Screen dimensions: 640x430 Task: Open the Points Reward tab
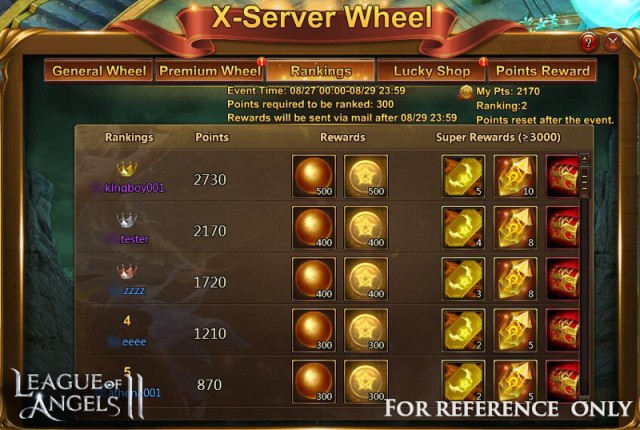pos(542,71)
